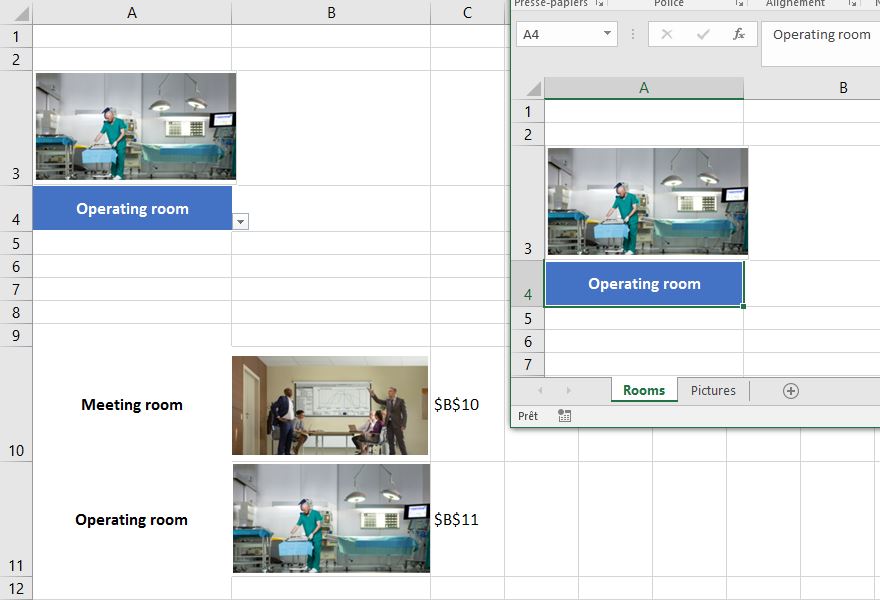Viewport: 880px width, 600px height.
Task: Select column B header in left sheet
Action: click(x=331, y=12)
